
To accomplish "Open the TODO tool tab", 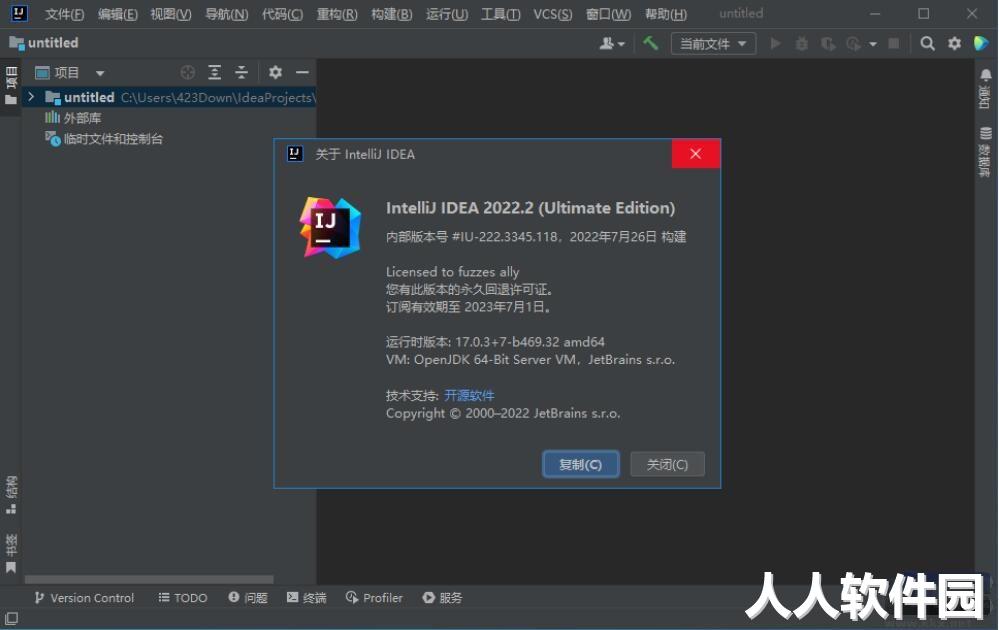I will (183, 598).
